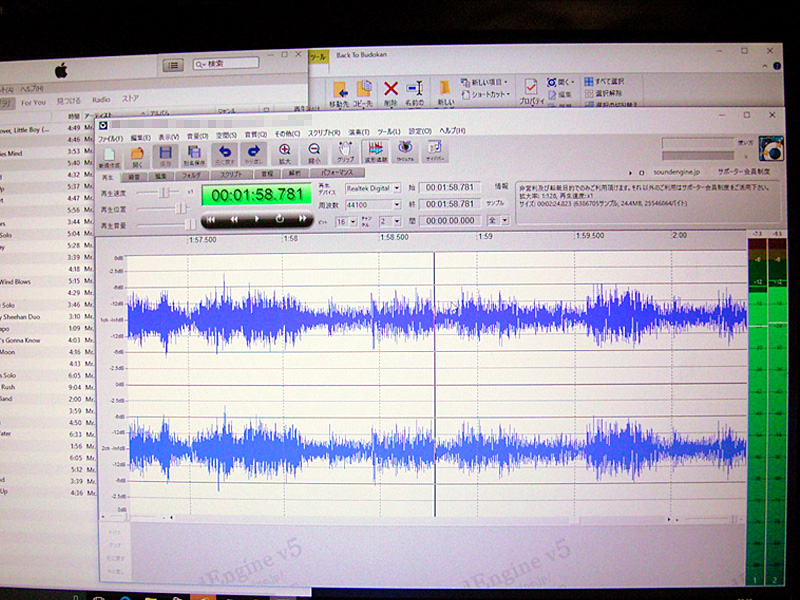Viewport: 800px width, 600px height.
Task: Toggle the loop playback button
Action: 279,218
